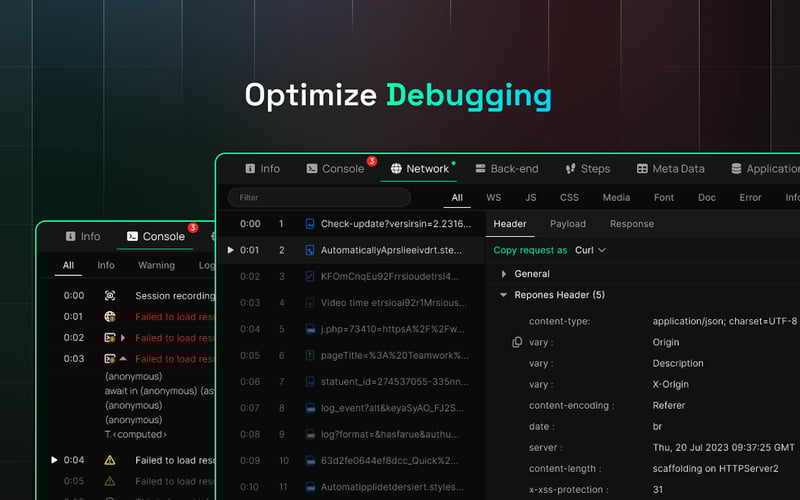
Task: Click file icon of Check-update request
Action: pos(310,224)
